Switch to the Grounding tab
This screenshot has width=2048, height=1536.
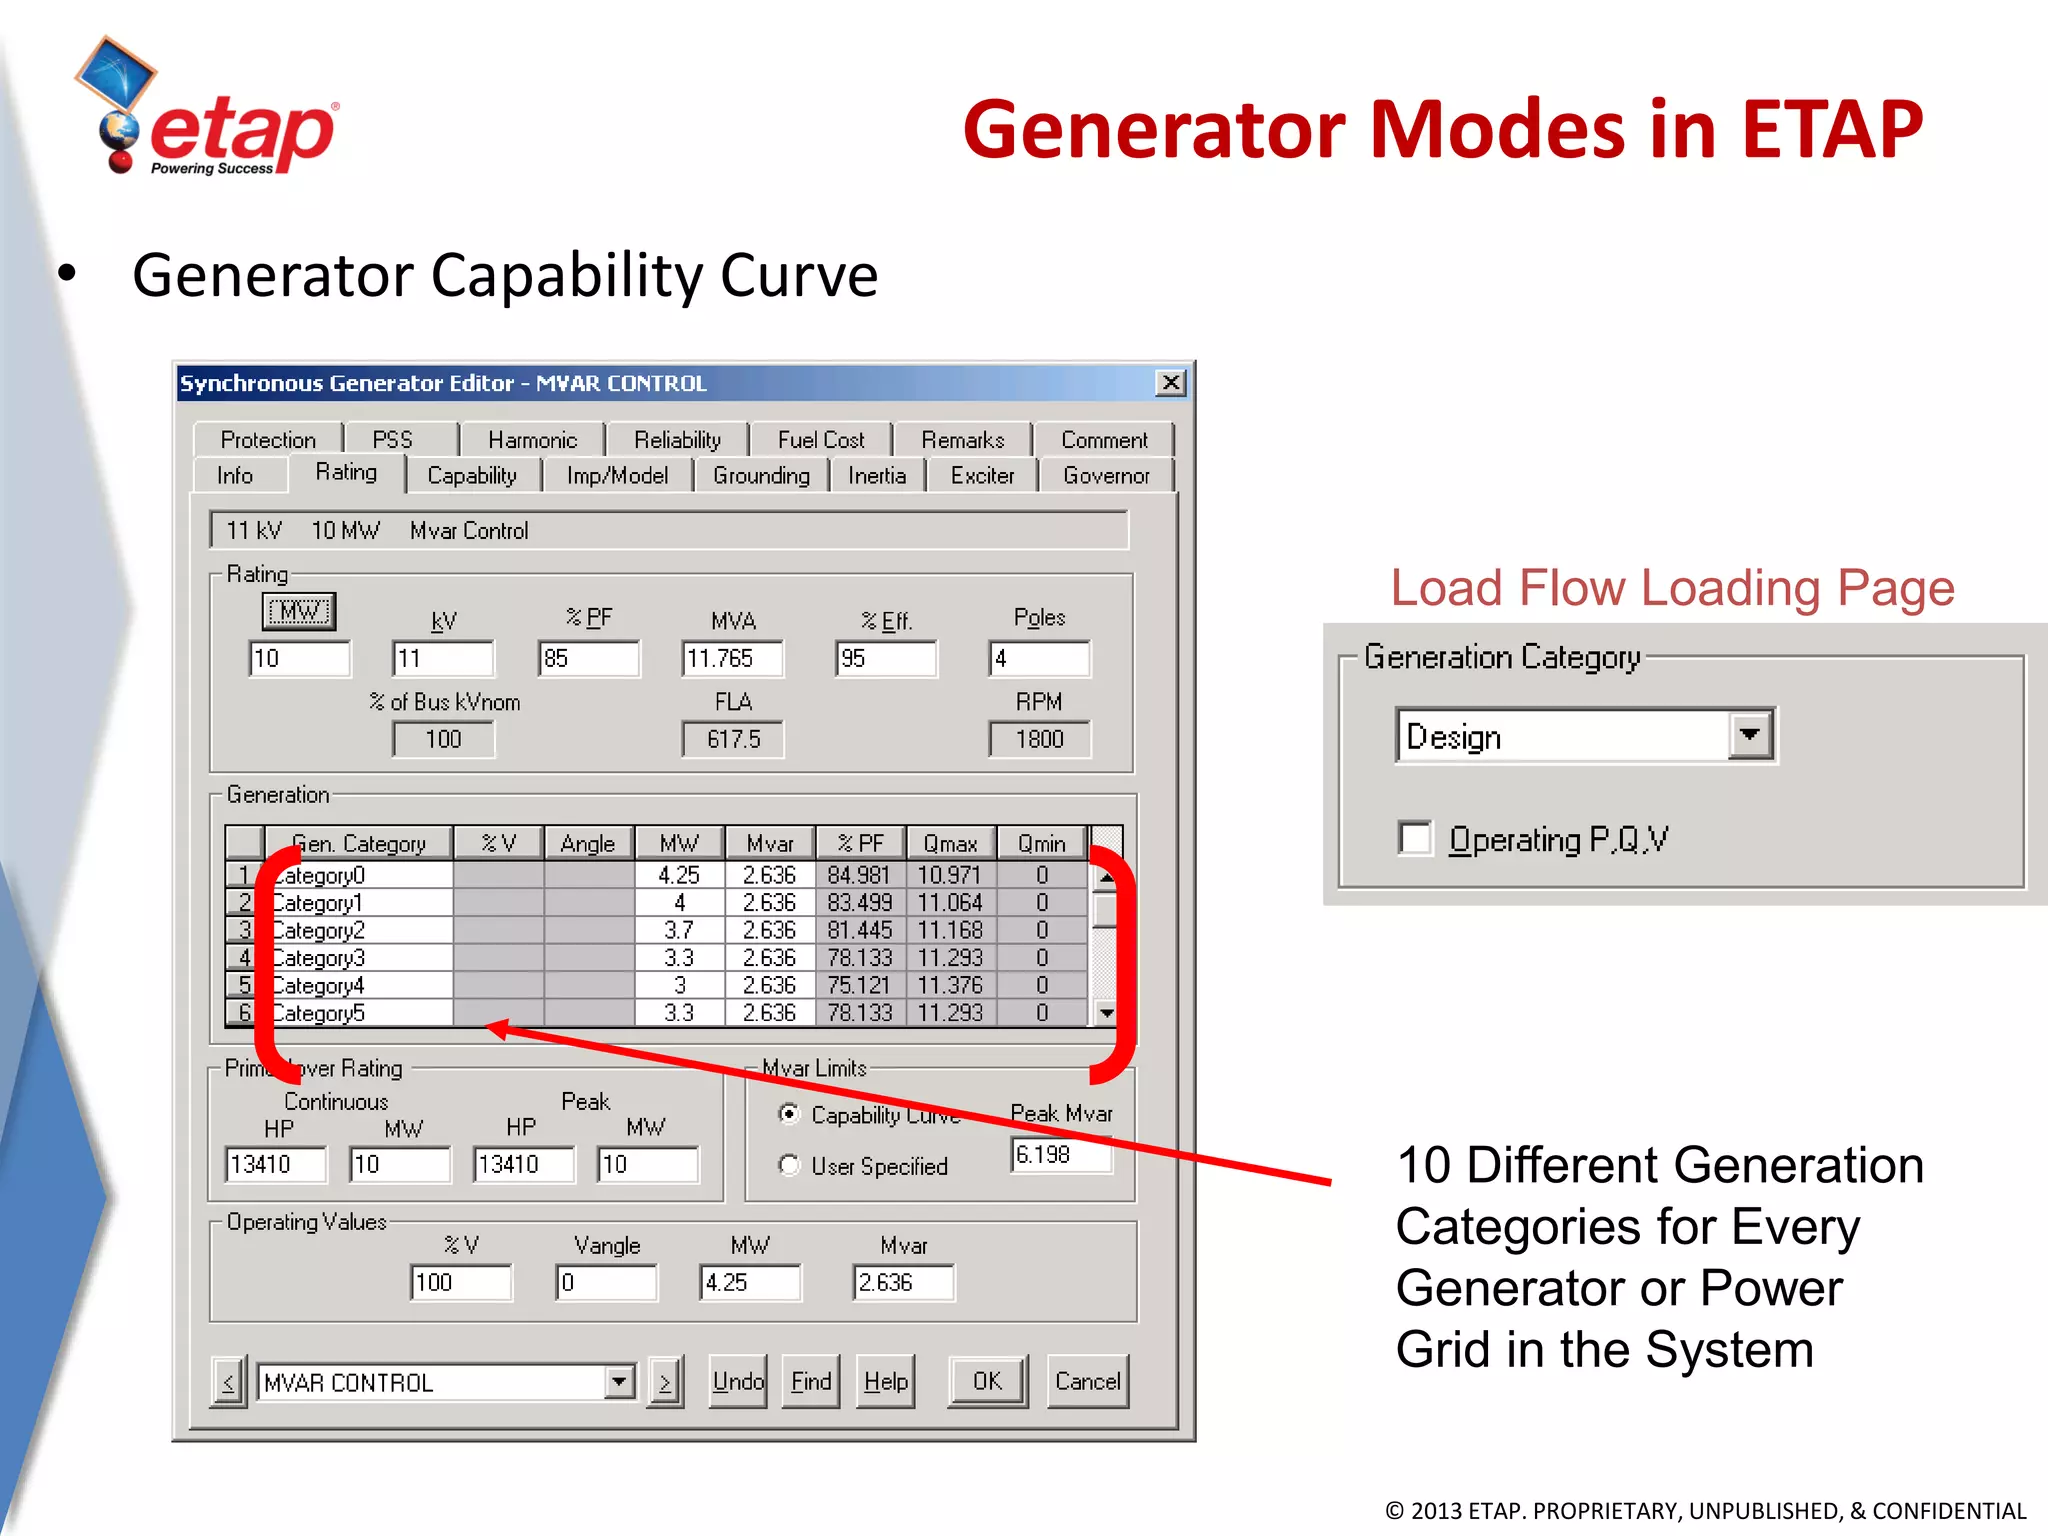pyautogui.click(x=761, y=476)
